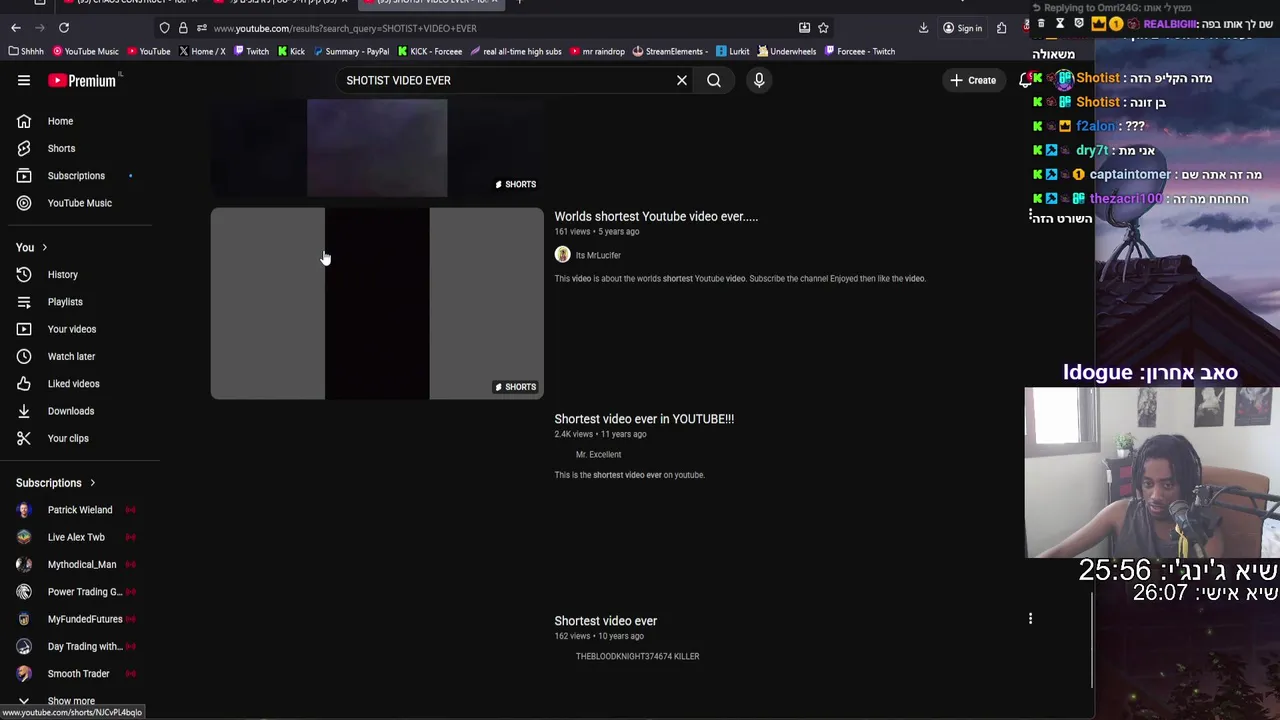Image resolution: width=1280 pixels, height=720 pixels.
Task: Open the YouTube Music bookmark
Action: pyautogui.click(x=86, y=51)
